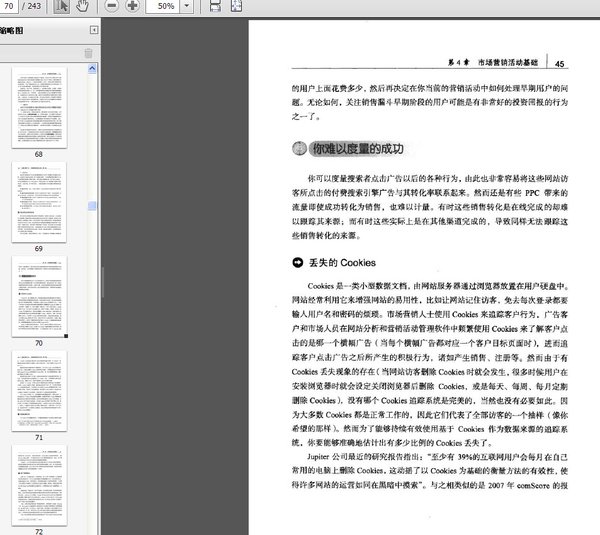Image resolution: width=600 pixels, height=535 pixels.
Task: Fit one full page to window
Action: click(236, 6)
